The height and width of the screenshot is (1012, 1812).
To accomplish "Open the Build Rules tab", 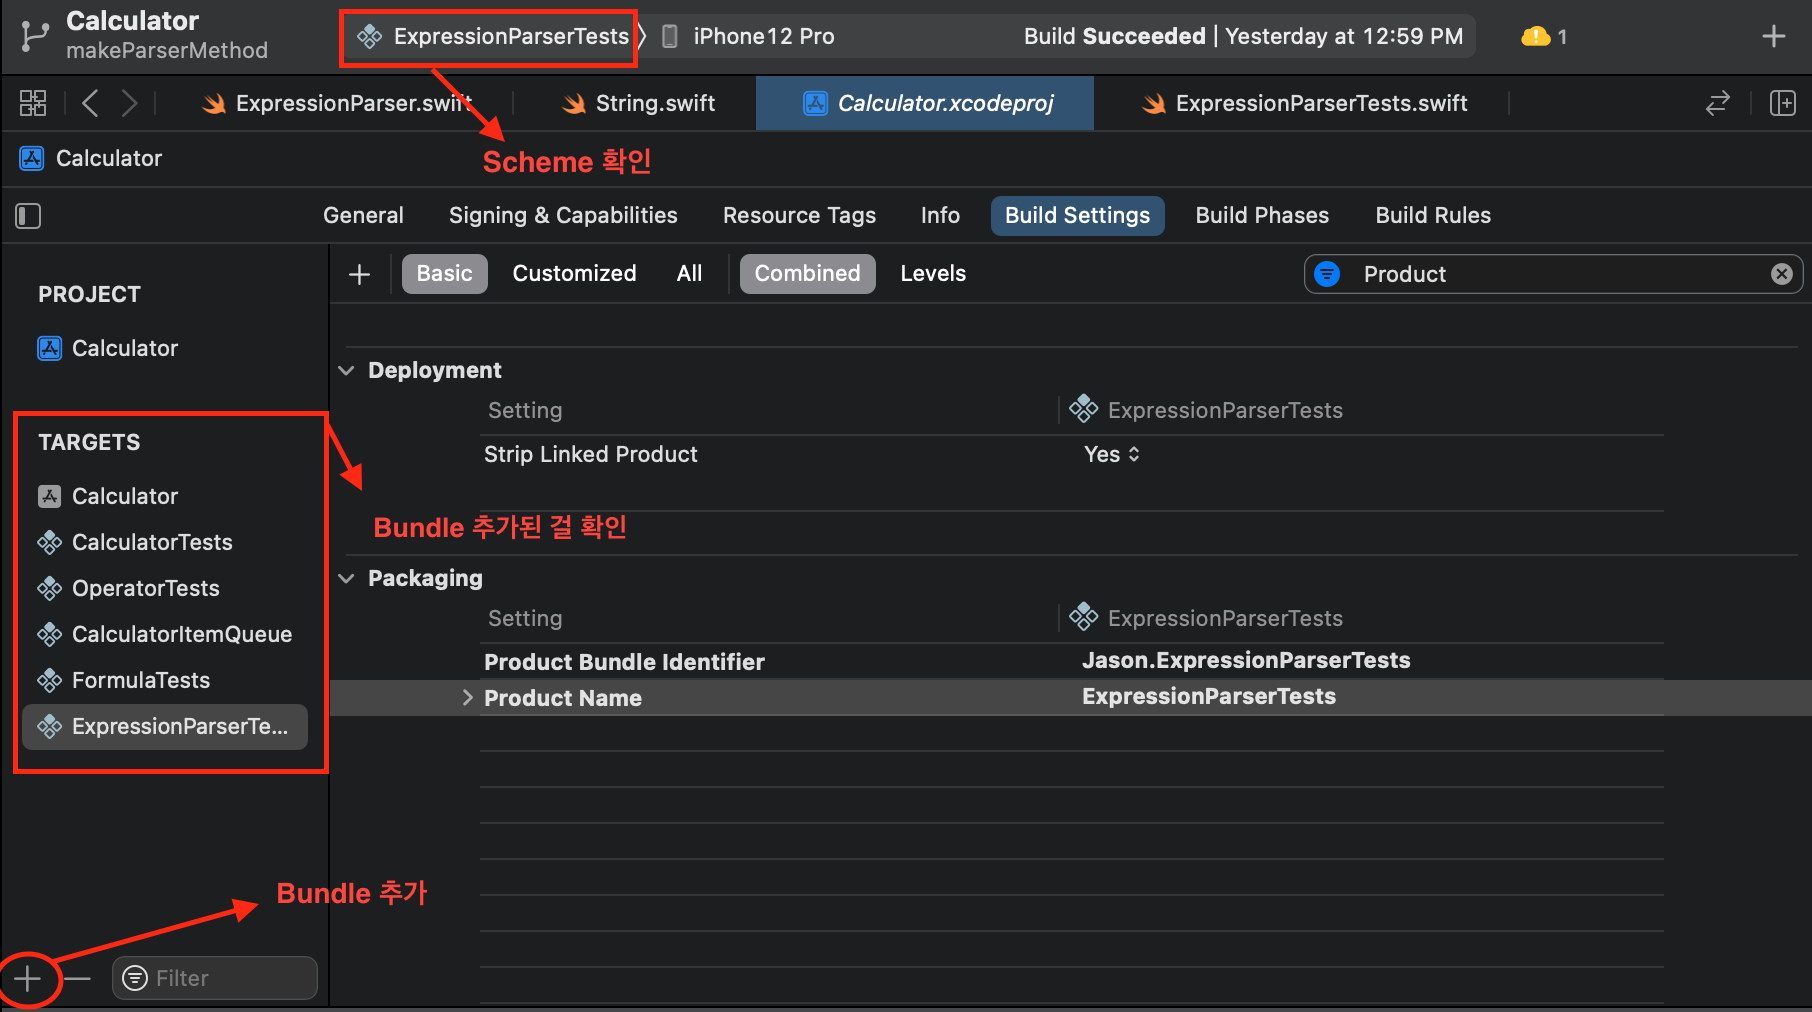I will point(1433,216).
